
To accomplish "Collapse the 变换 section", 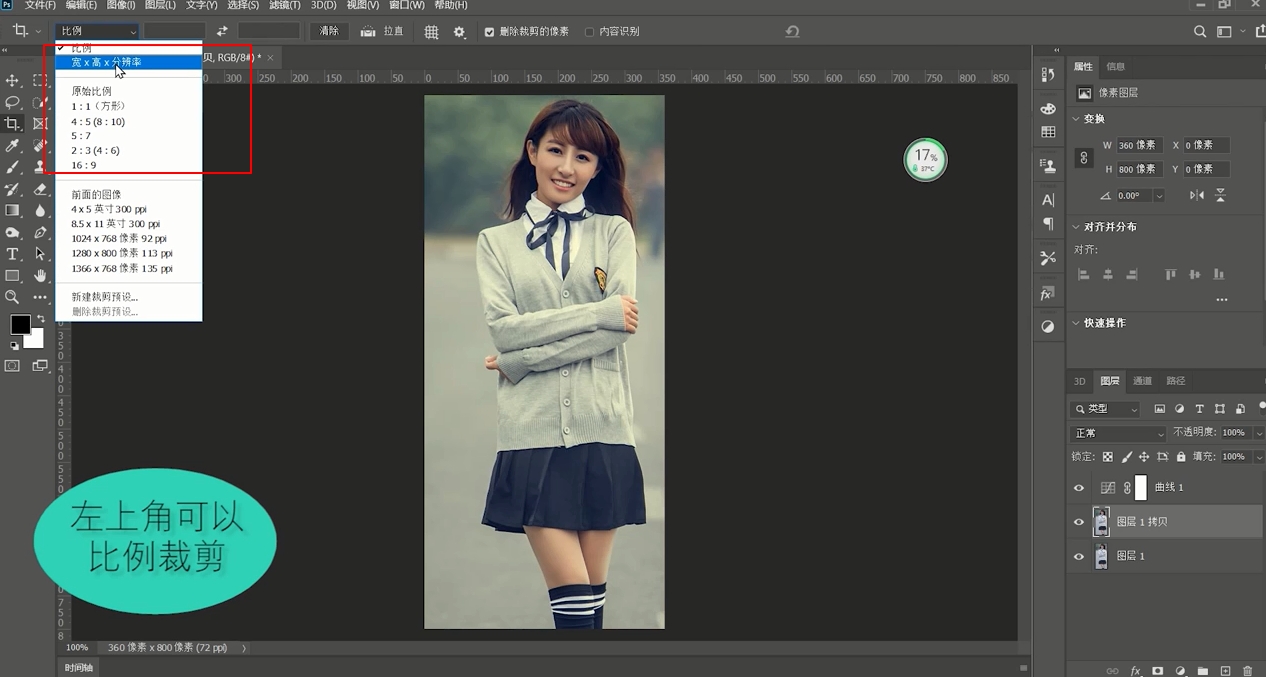I will (1076, 119).
